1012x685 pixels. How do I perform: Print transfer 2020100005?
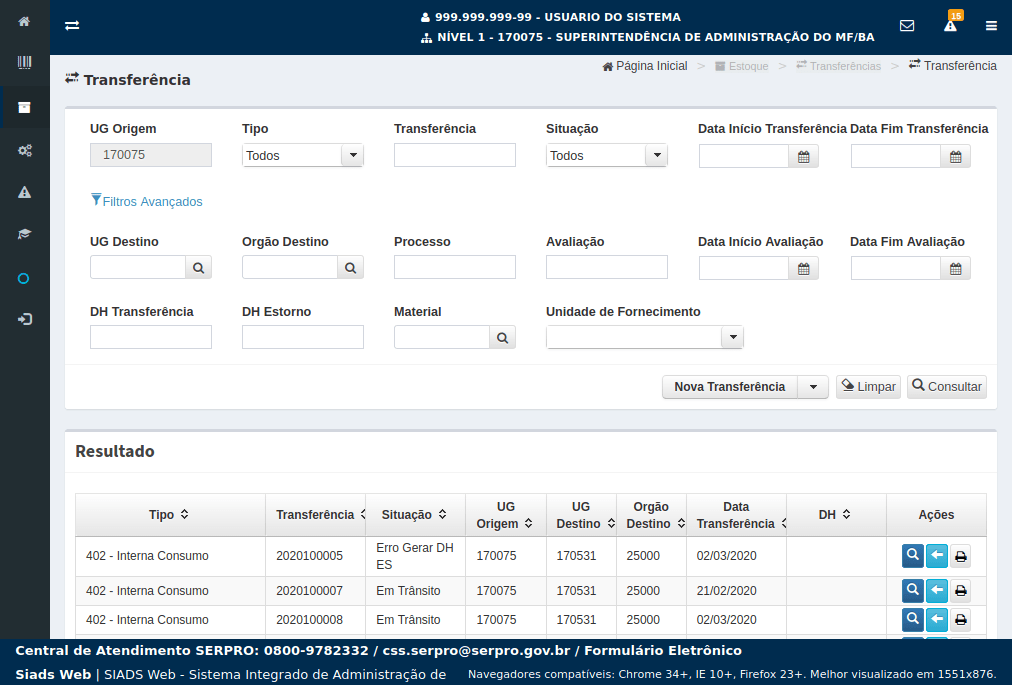pyautogui.click(x=960, y=556)
